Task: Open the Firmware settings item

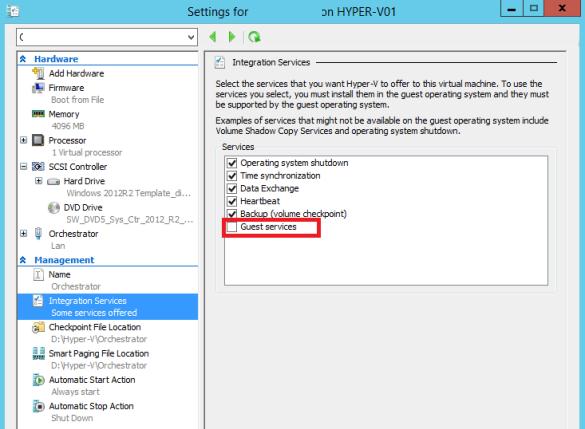Action: point(66,88)
